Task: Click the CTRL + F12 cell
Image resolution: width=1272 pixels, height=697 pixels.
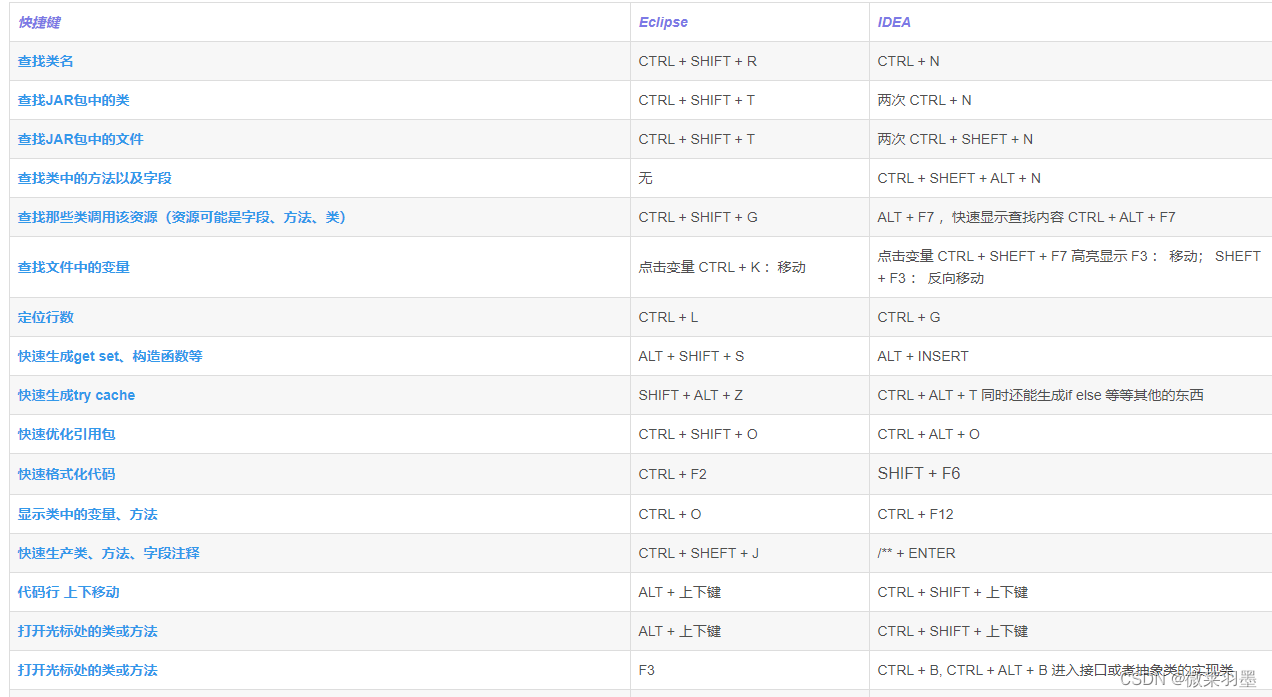Action: pyautogui.click(x=916, y=514)
